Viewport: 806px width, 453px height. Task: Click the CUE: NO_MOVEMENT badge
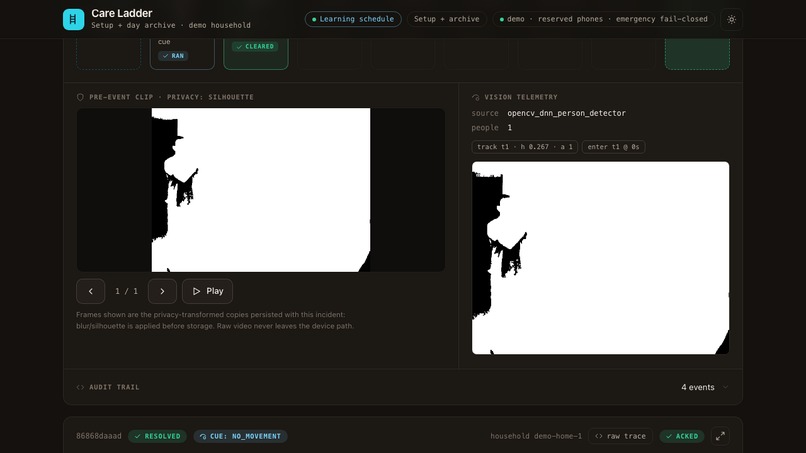pos(240,436)
